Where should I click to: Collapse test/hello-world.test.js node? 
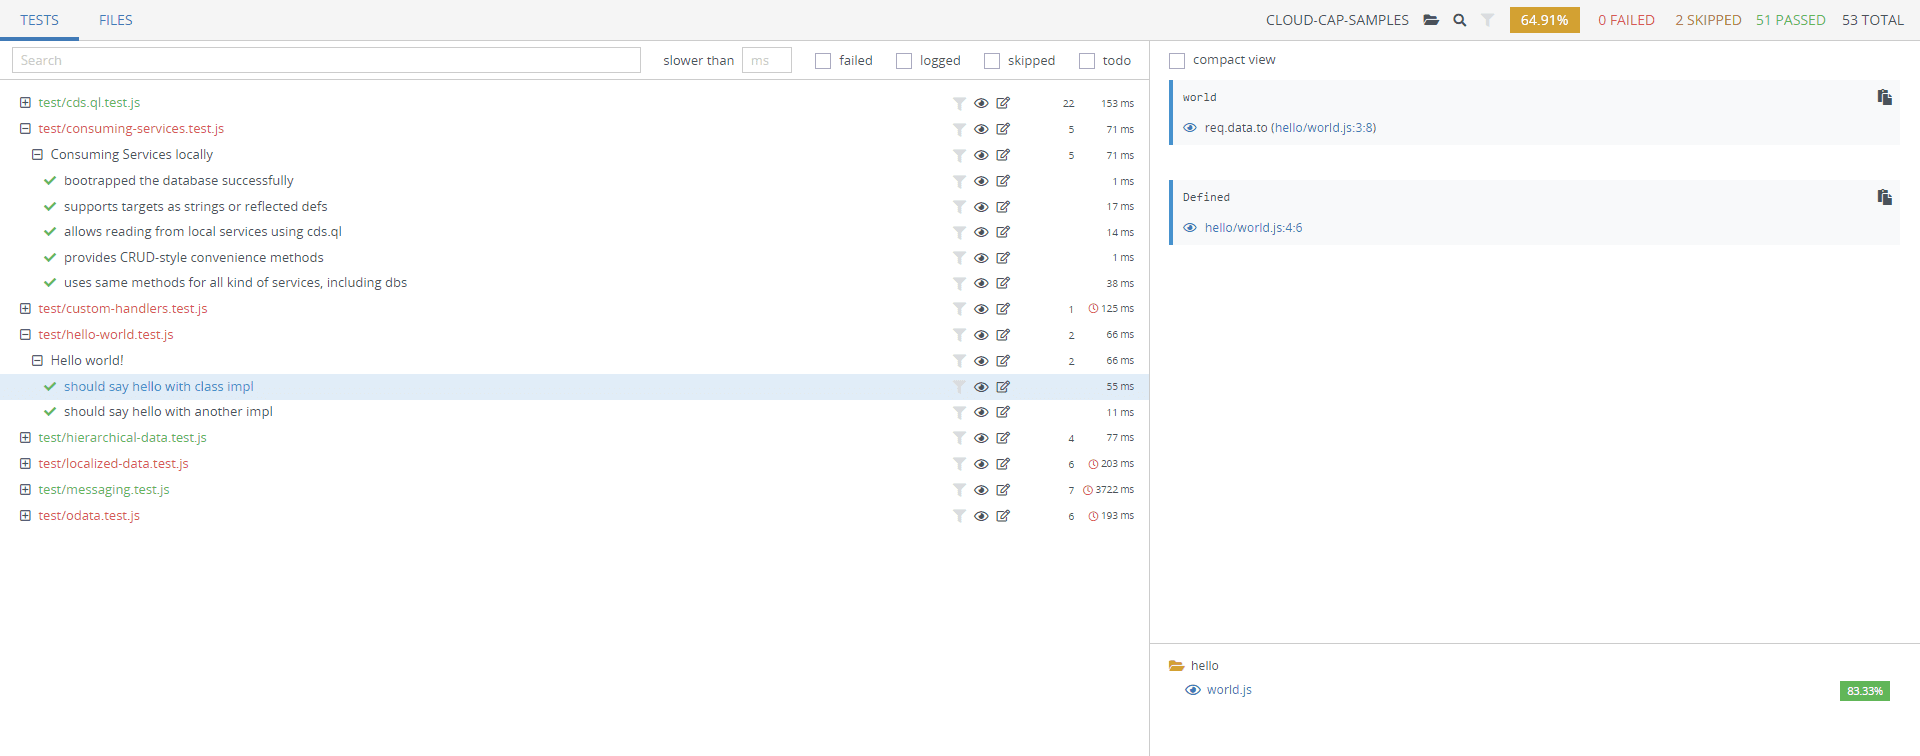[25, 334]
